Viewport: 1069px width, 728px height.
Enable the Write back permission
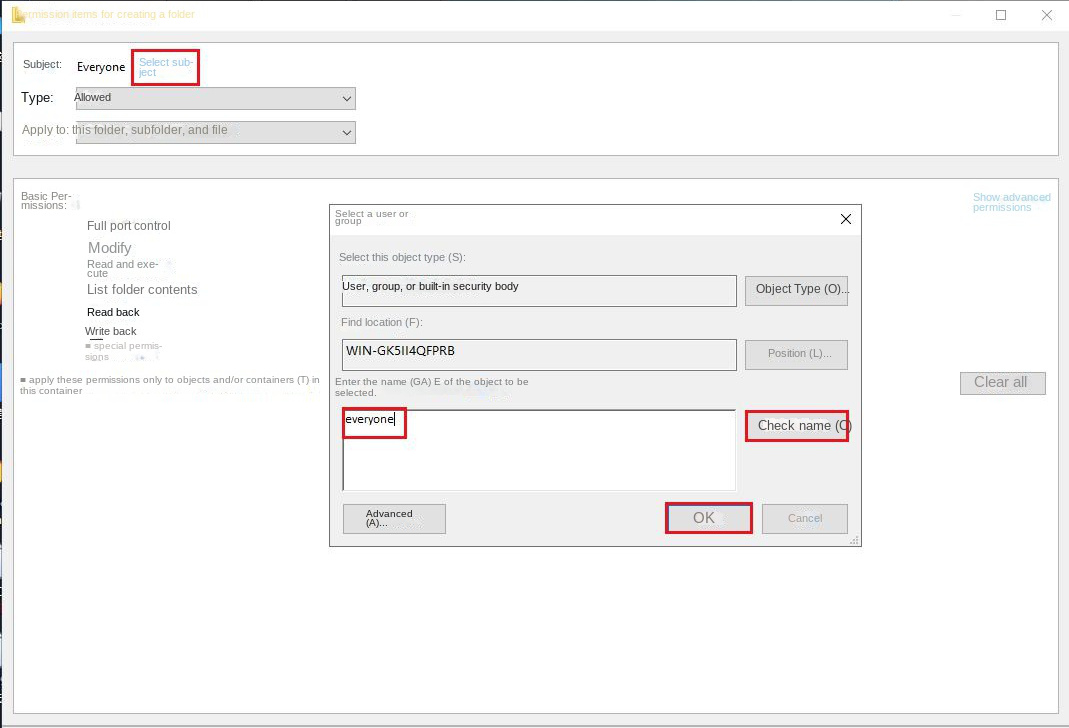(x=110, y=331)
